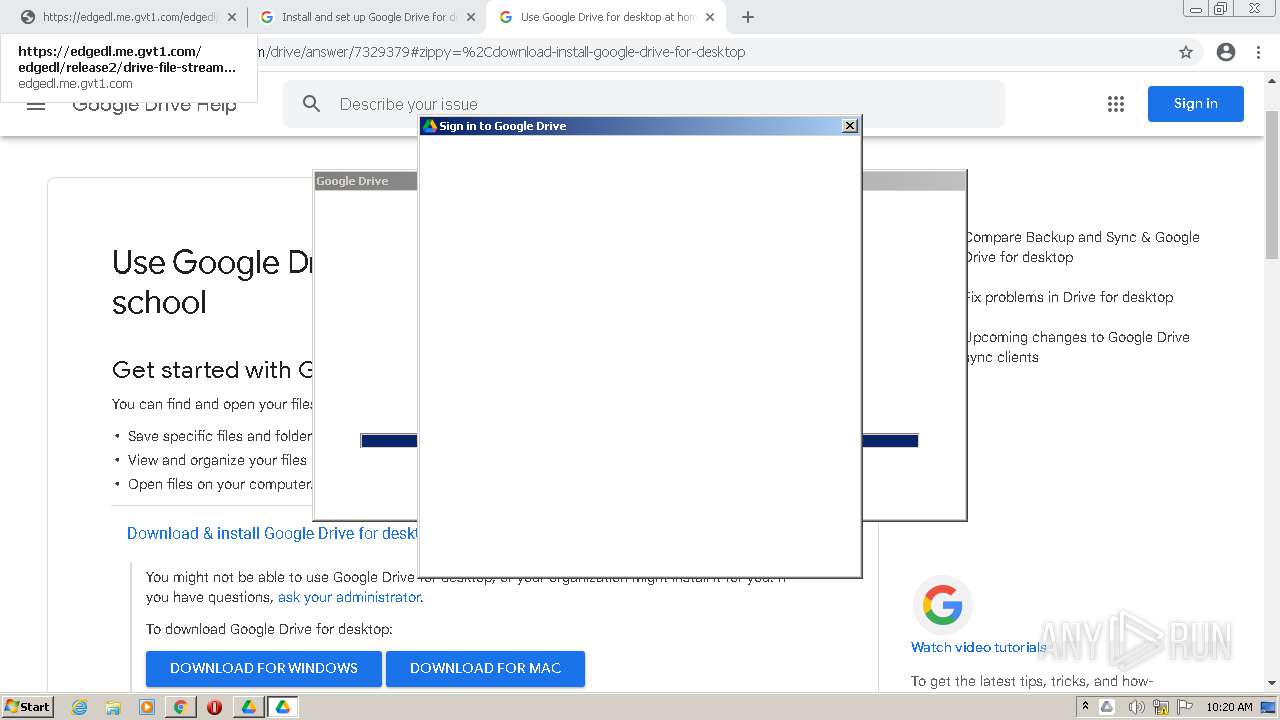The height and width of the screenshot is (720, 1280).
Task: Follow the 'ask your administrator' link
Action: tap(349, 597)
